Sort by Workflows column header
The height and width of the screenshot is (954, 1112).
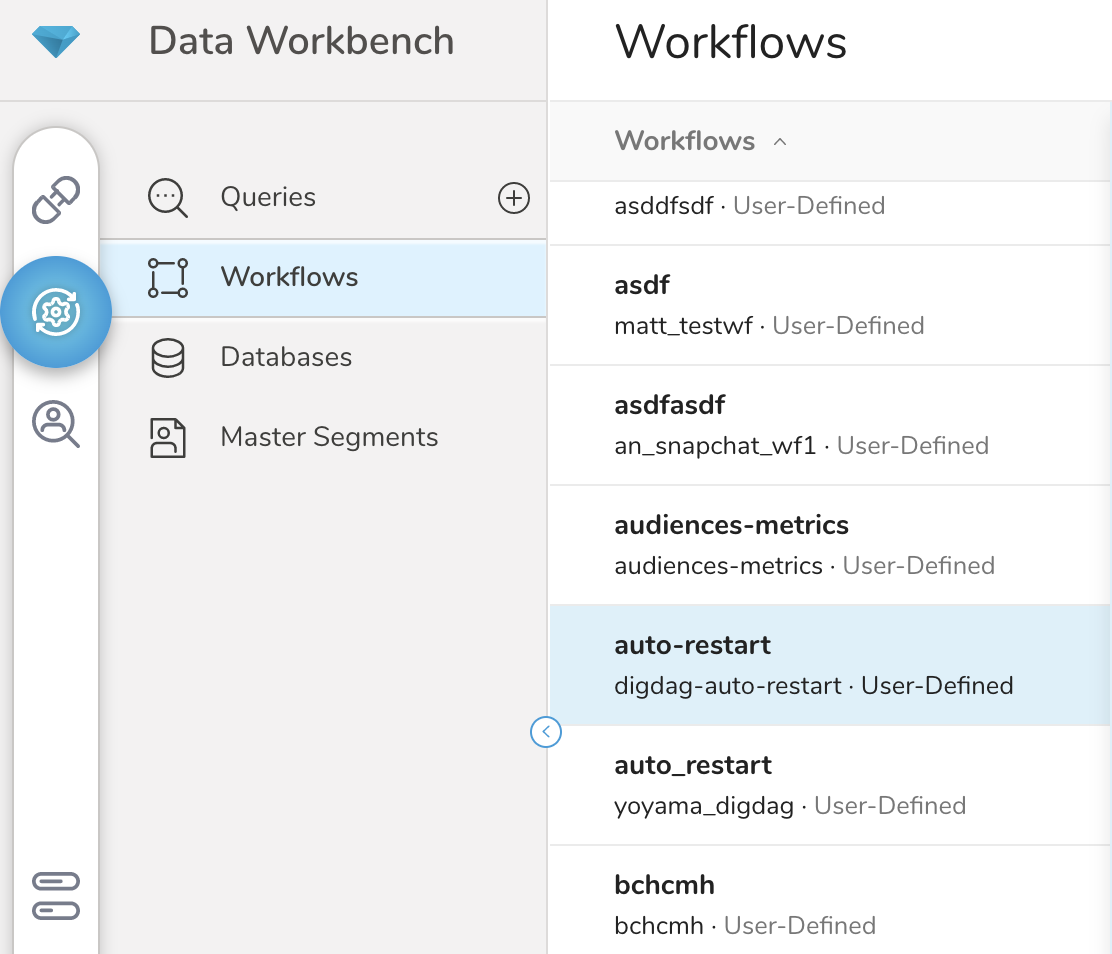click(x=685, y=141)
